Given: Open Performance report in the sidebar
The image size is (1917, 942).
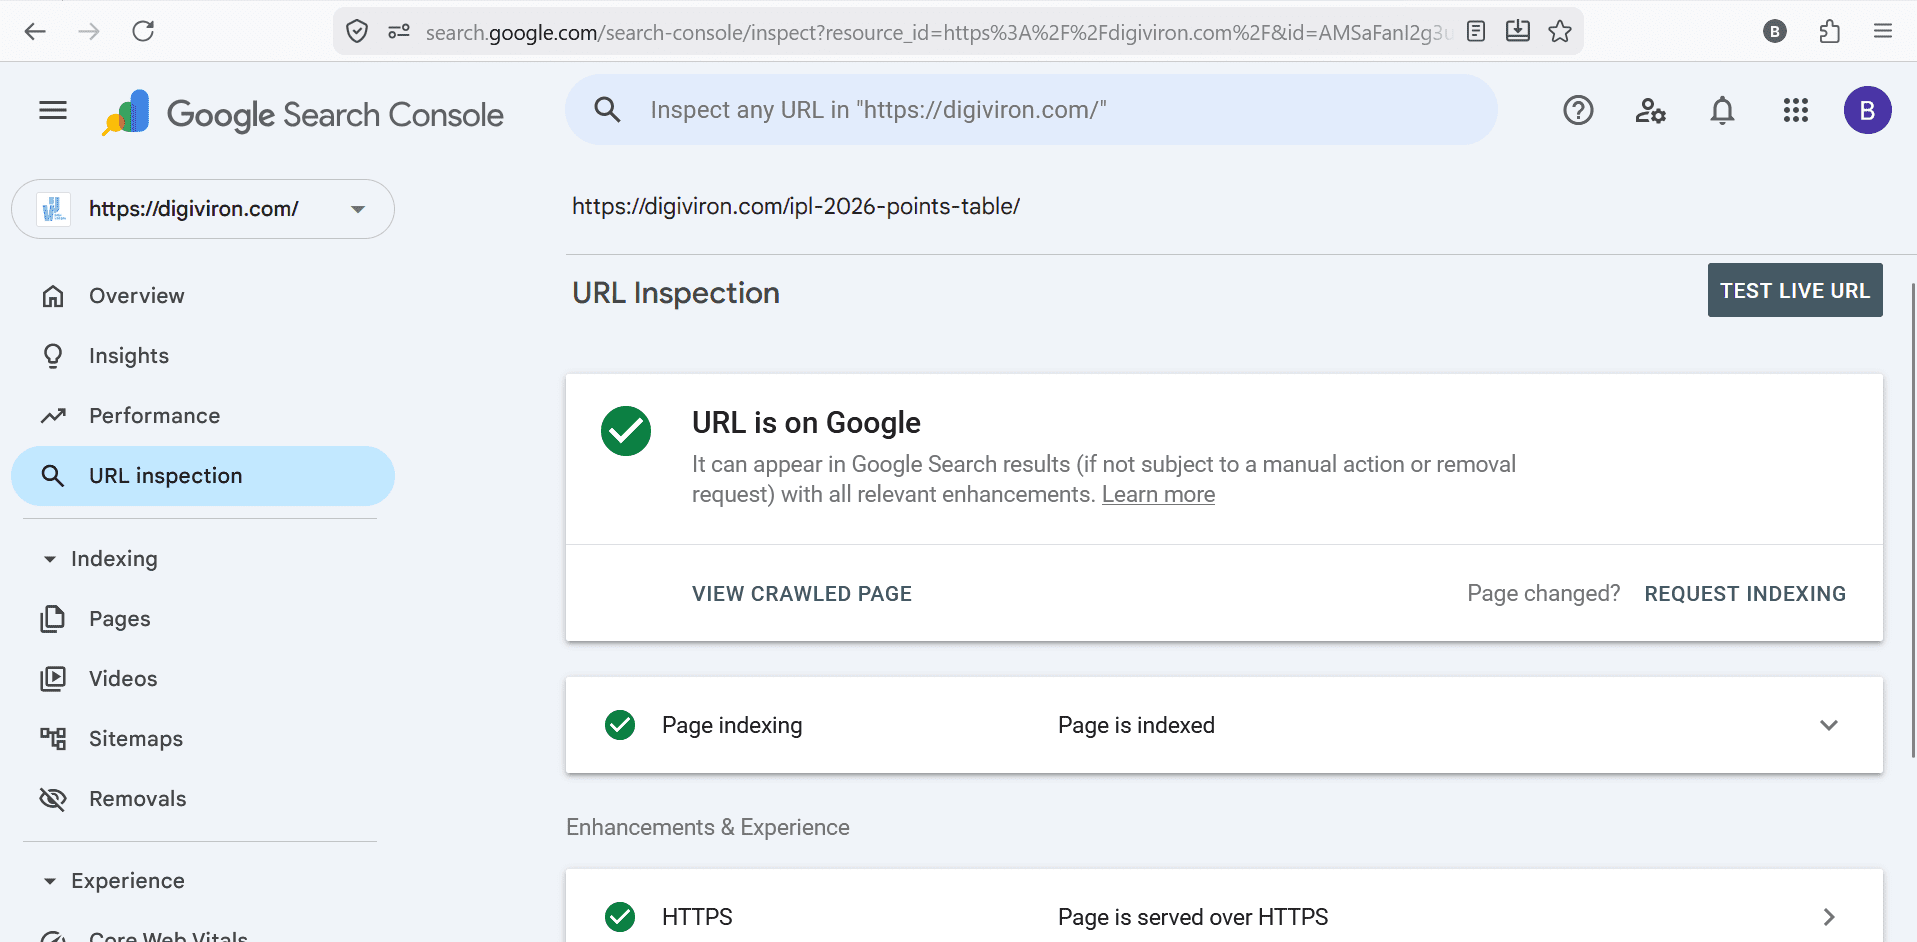Looking at the screenshot, I should [203, 416].
